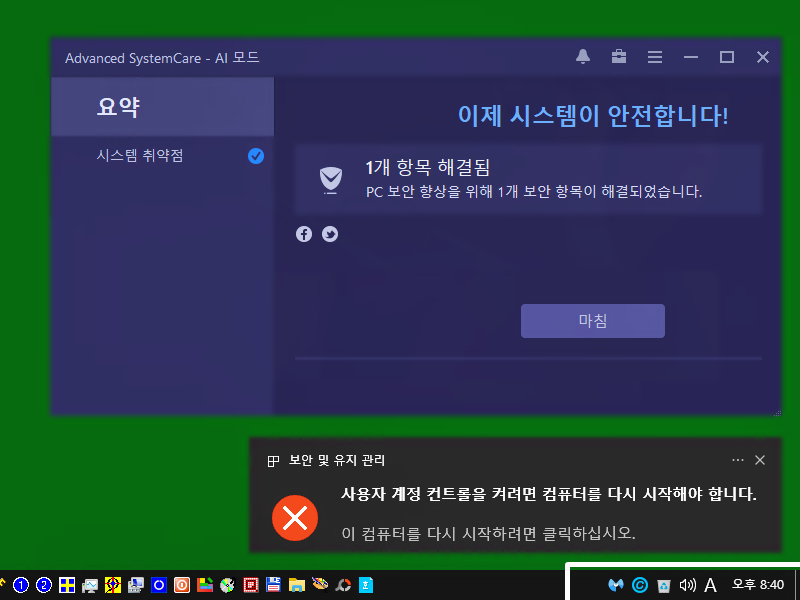Open the blue C circle tray icon
The height and width of the screenshot is (600, 800).
tap(639, 585)
